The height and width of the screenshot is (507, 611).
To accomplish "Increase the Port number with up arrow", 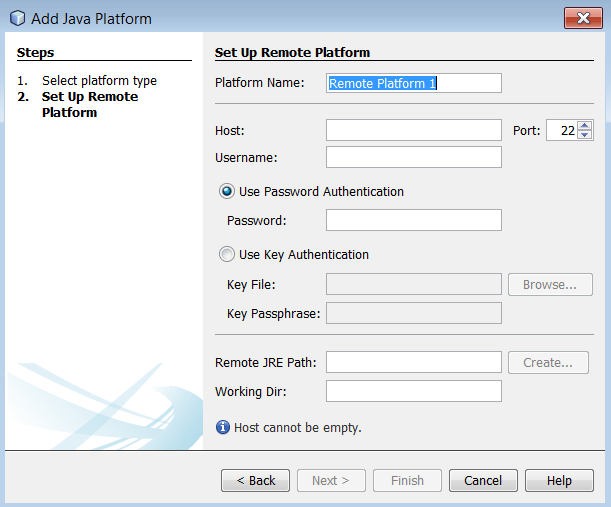I will coord(585,126).
